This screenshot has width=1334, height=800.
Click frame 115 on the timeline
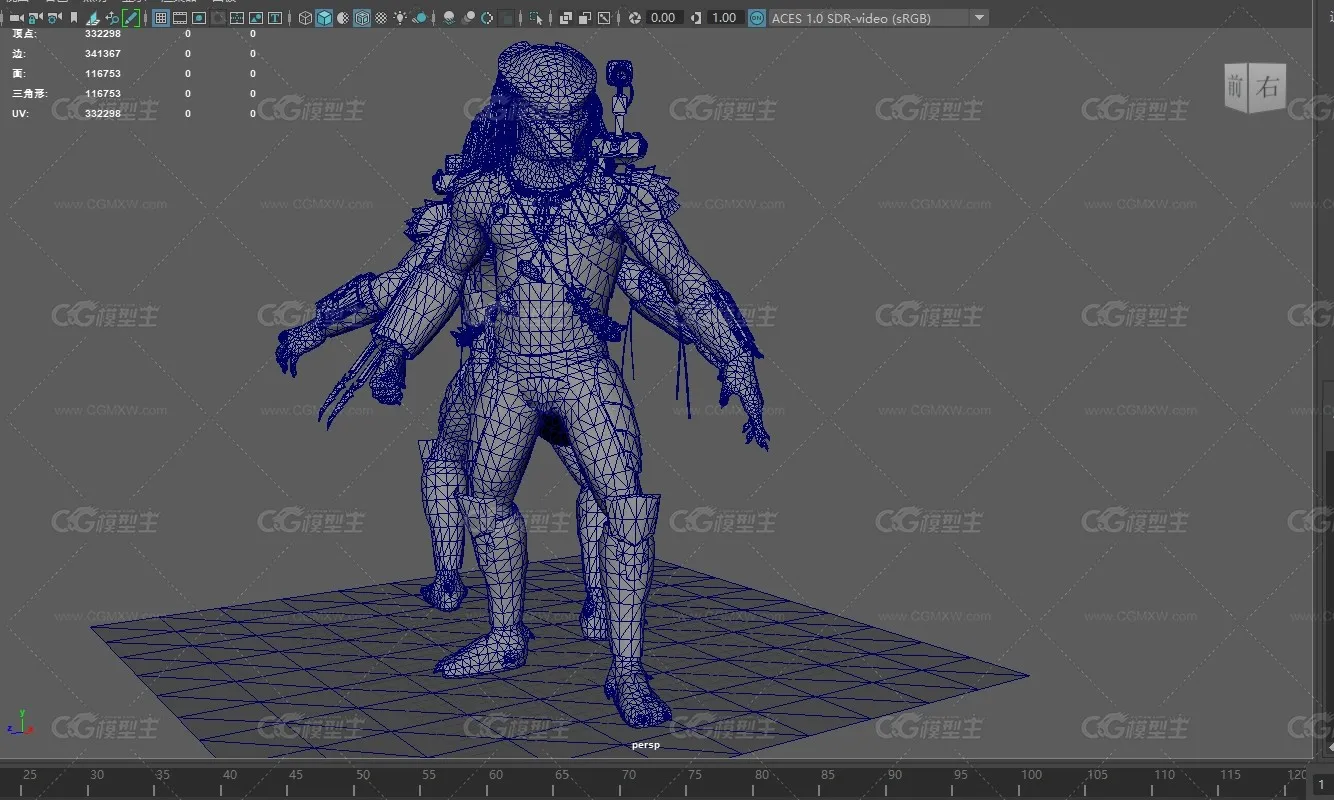click(1231, 775)
